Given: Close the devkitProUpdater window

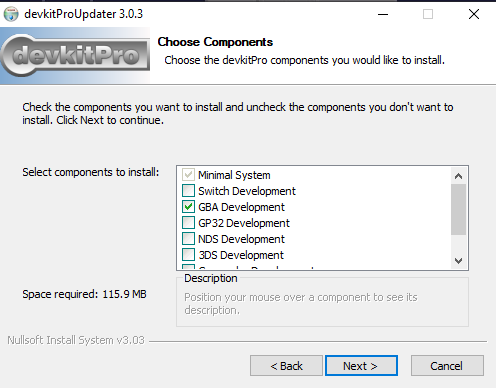Looking at the screenshot, I should (x=474, y=14).
